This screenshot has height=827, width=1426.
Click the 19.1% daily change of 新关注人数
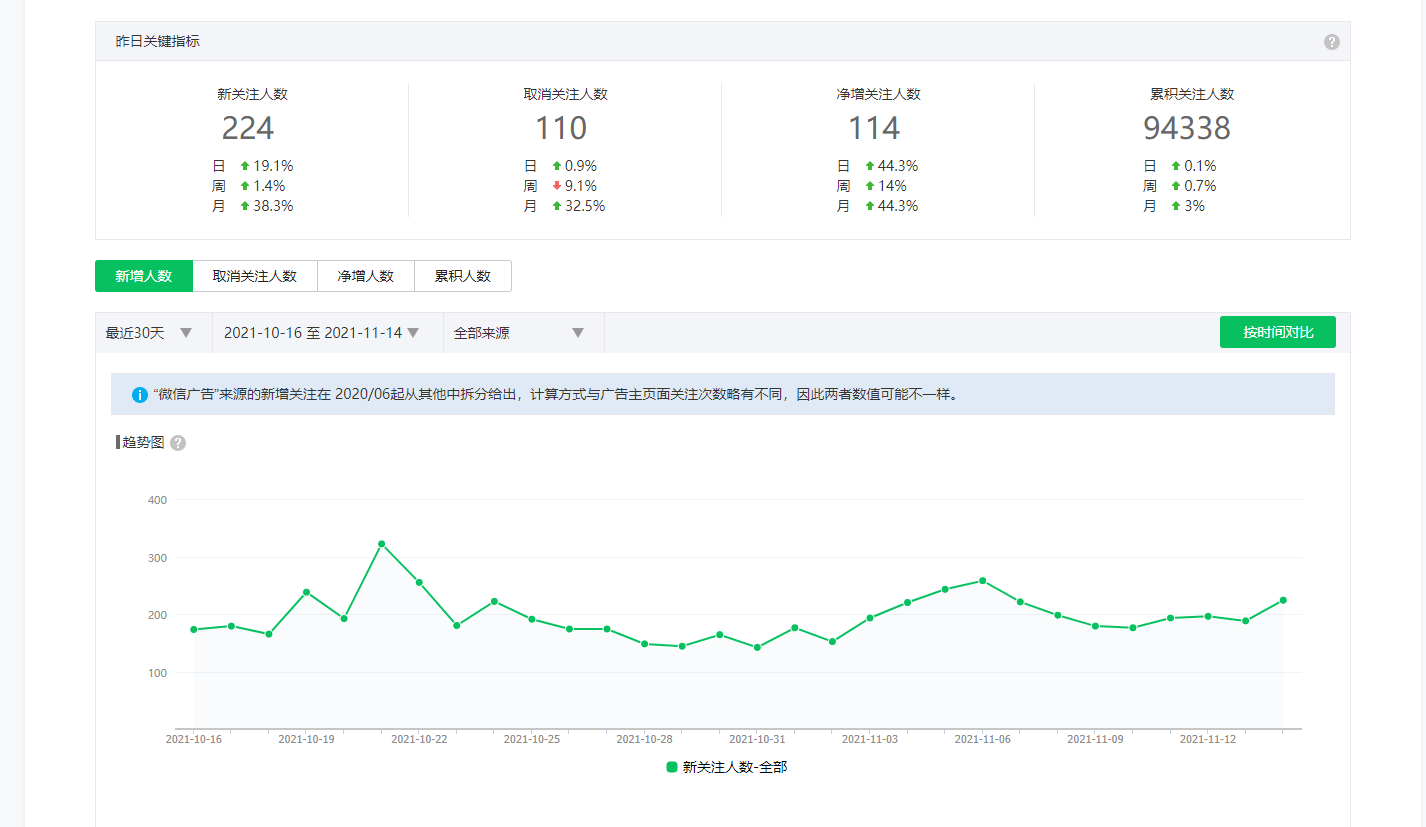[273, 166]
